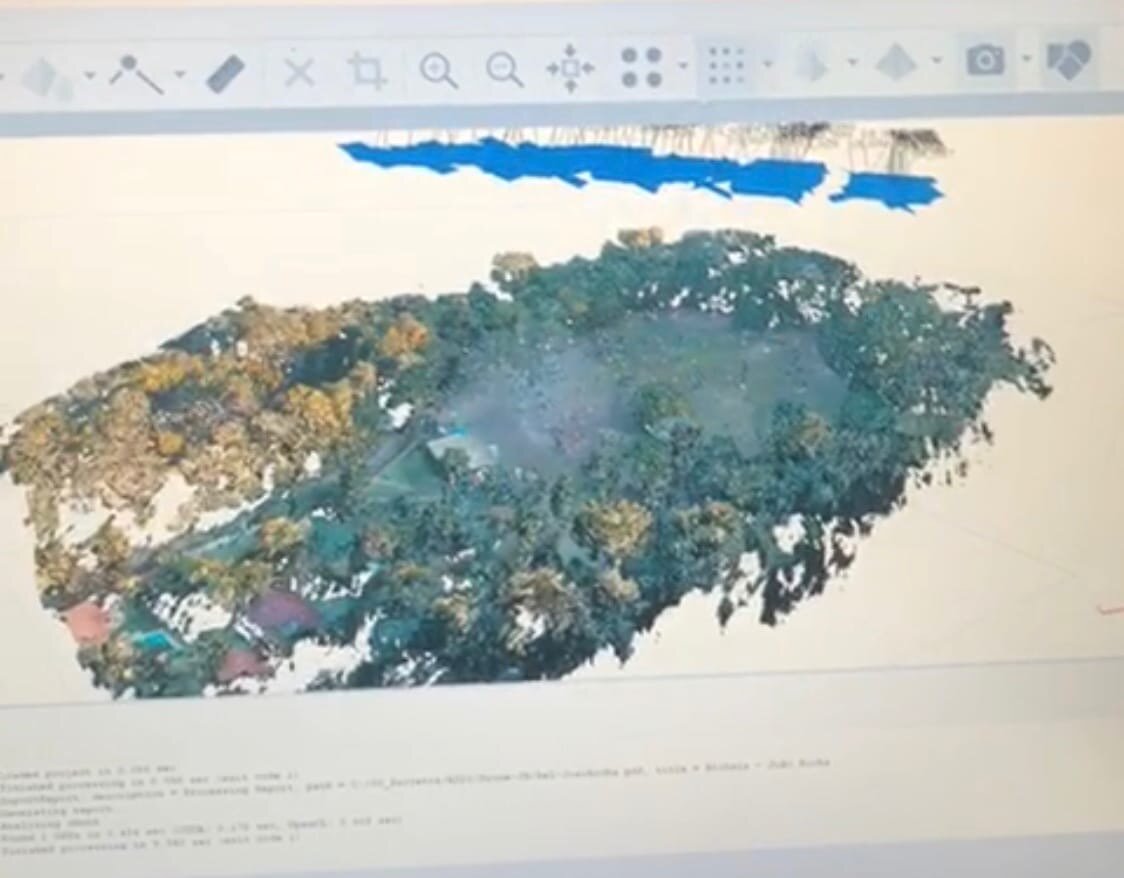Zoom out with the magnifier minus
Screen dimensions: 1124x878
point(504,70)
